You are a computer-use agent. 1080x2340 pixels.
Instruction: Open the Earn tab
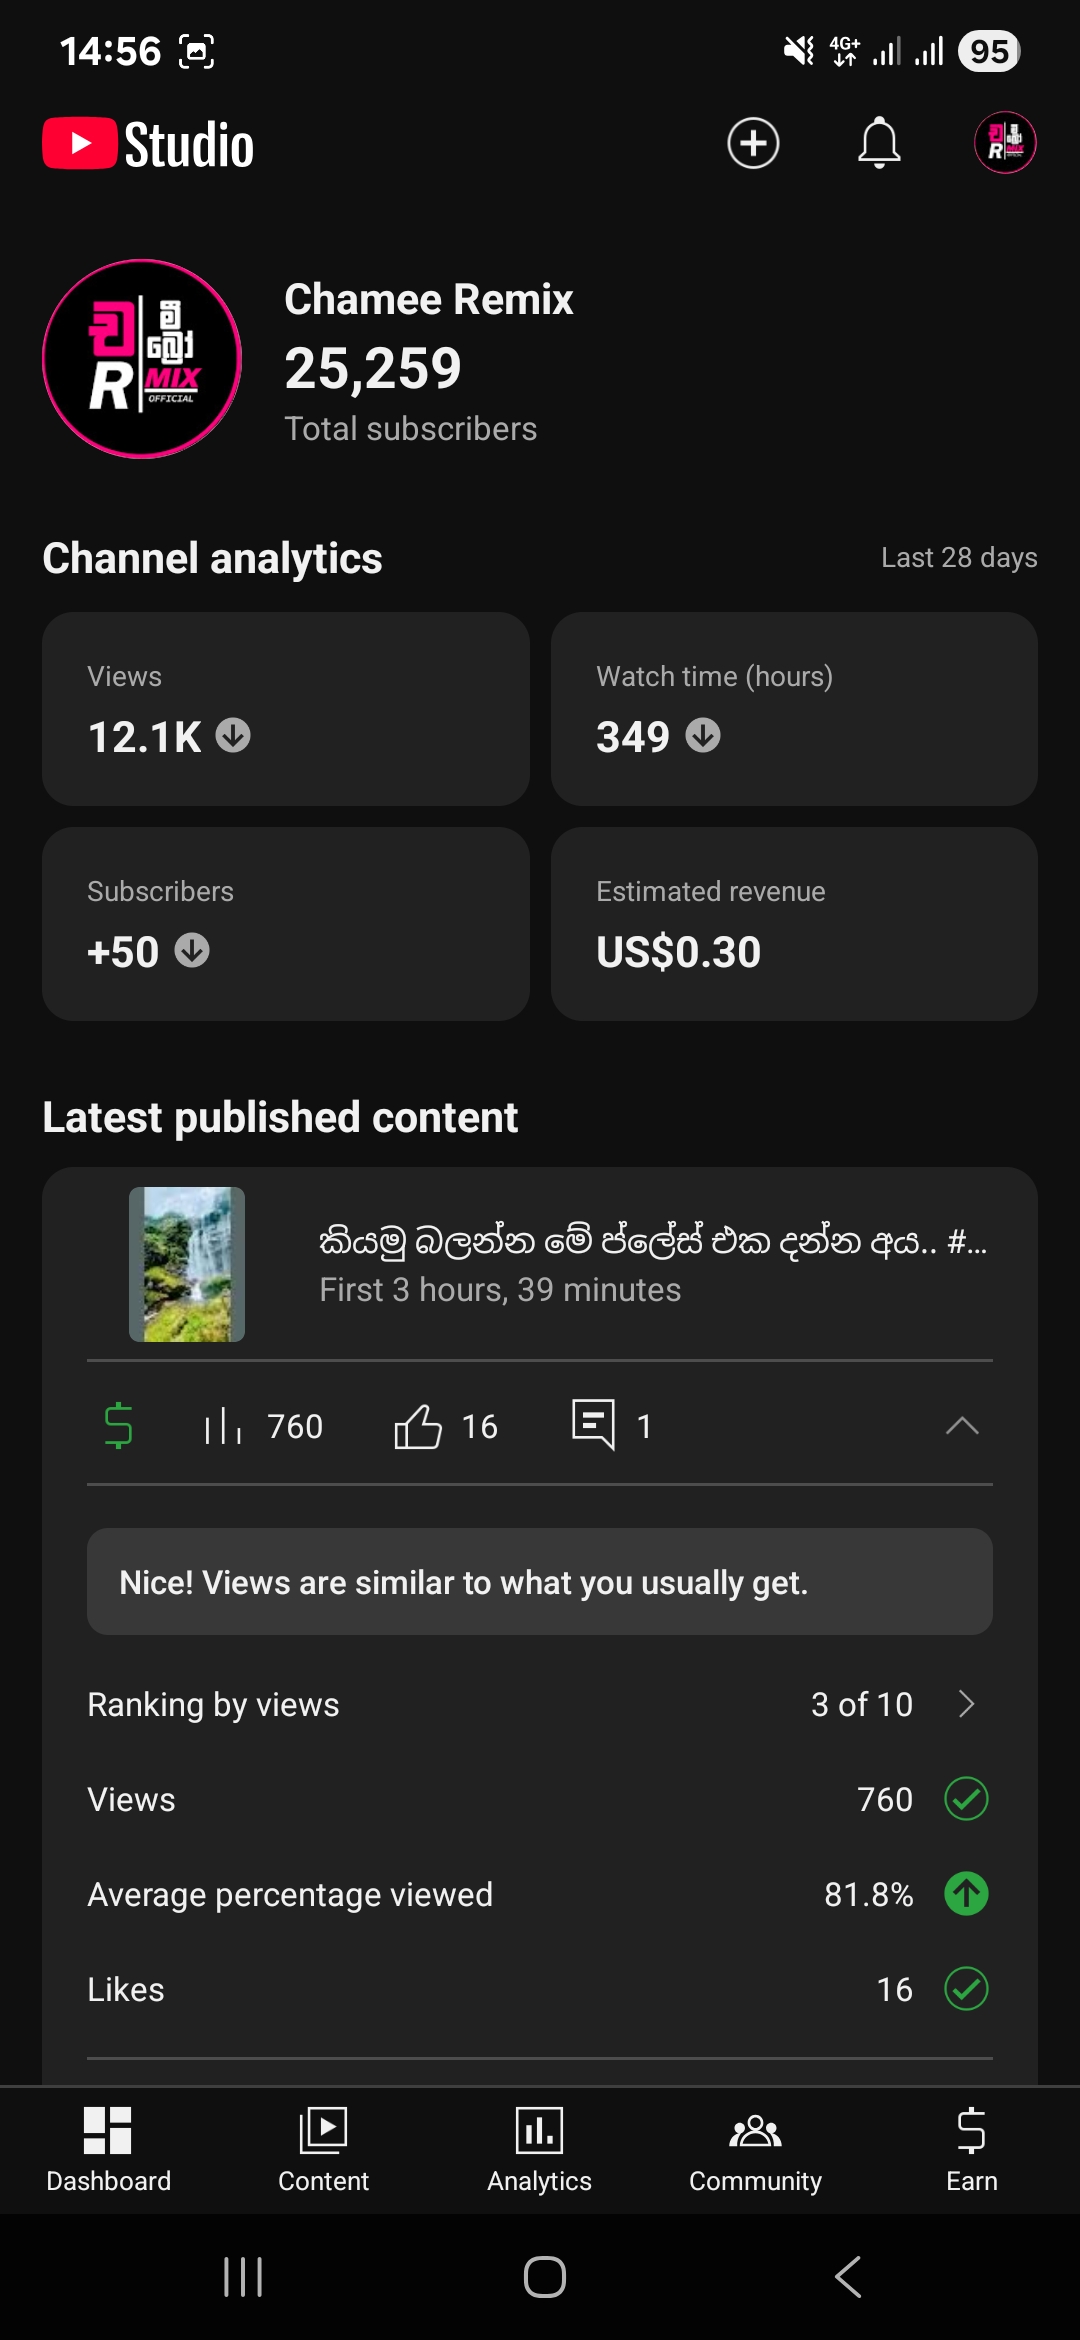point(971,2150)
